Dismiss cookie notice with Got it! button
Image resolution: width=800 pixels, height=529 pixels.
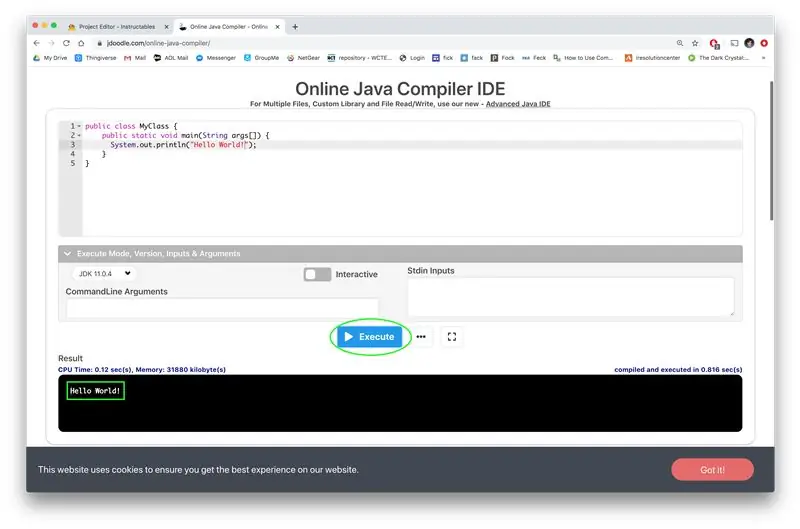pyautogui.click(x=712, y=470)
